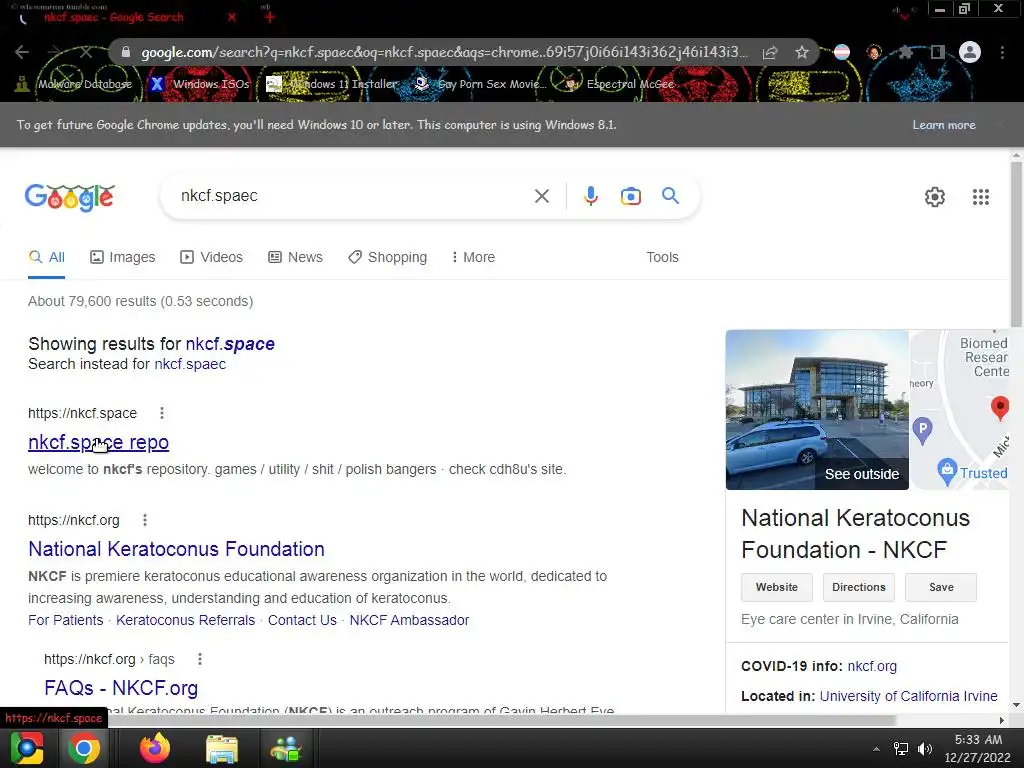Open National Keratoconus Foundation result

[176, 549]
